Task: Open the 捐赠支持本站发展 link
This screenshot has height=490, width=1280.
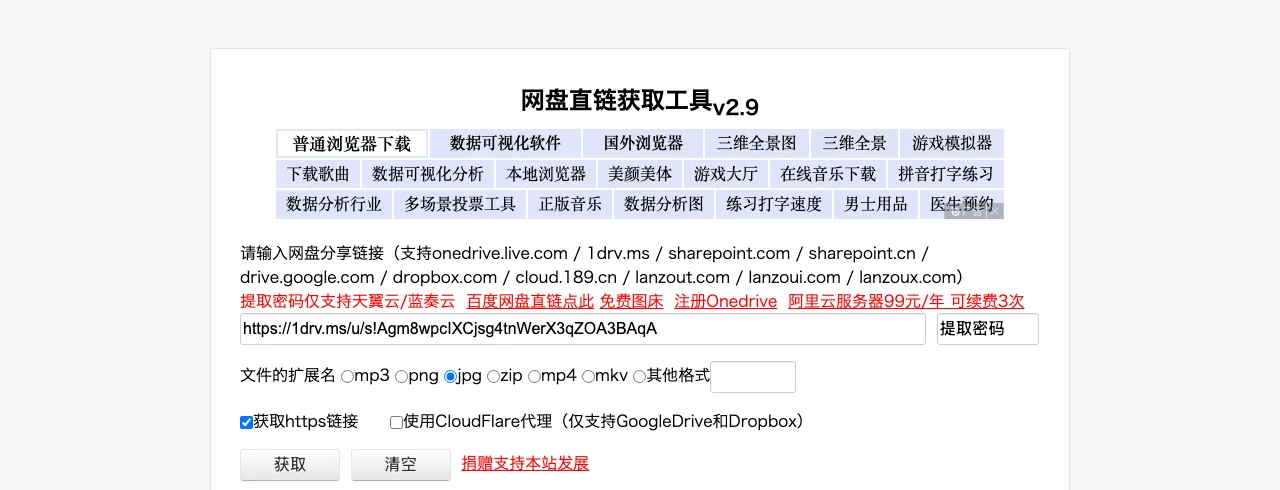Action: [x=525, y=463]
